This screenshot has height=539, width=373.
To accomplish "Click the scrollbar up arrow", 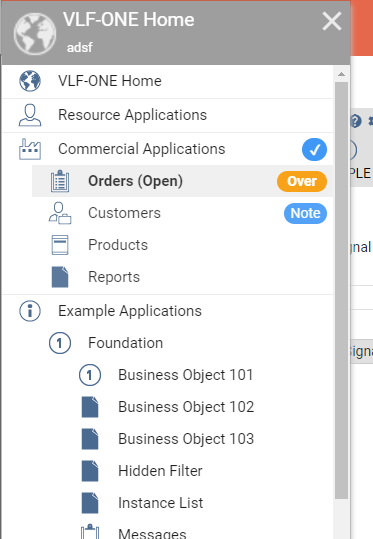I will click(341, 74).
